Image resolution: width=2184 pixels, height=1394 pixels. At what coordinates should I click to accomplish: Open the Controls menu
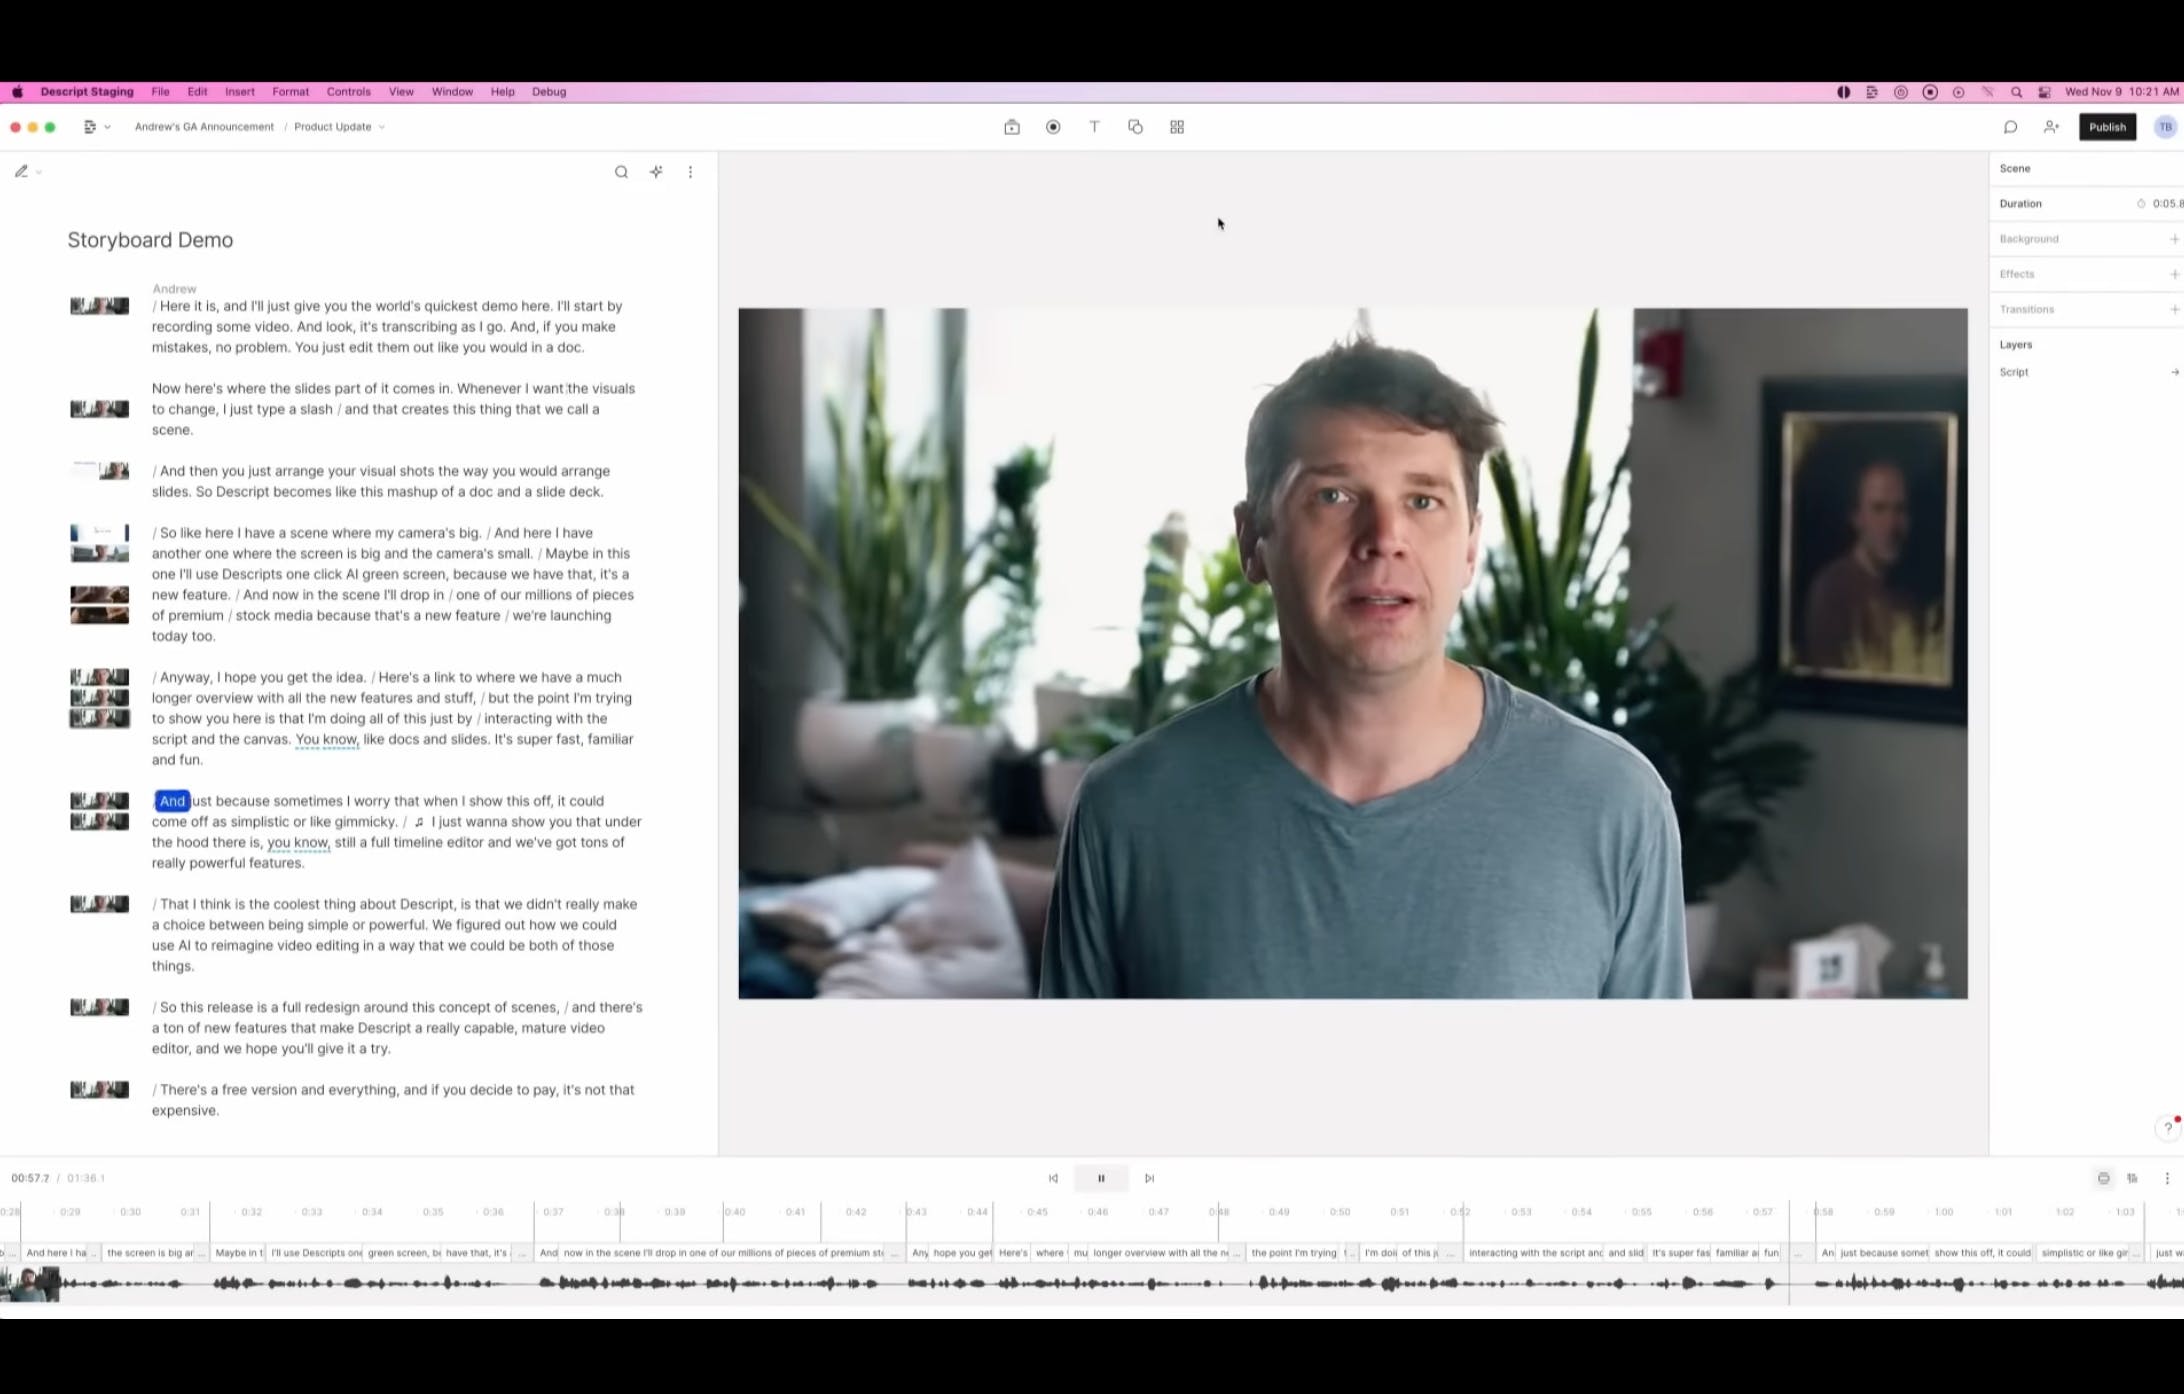pyautogui.click(x=348, y=91)
